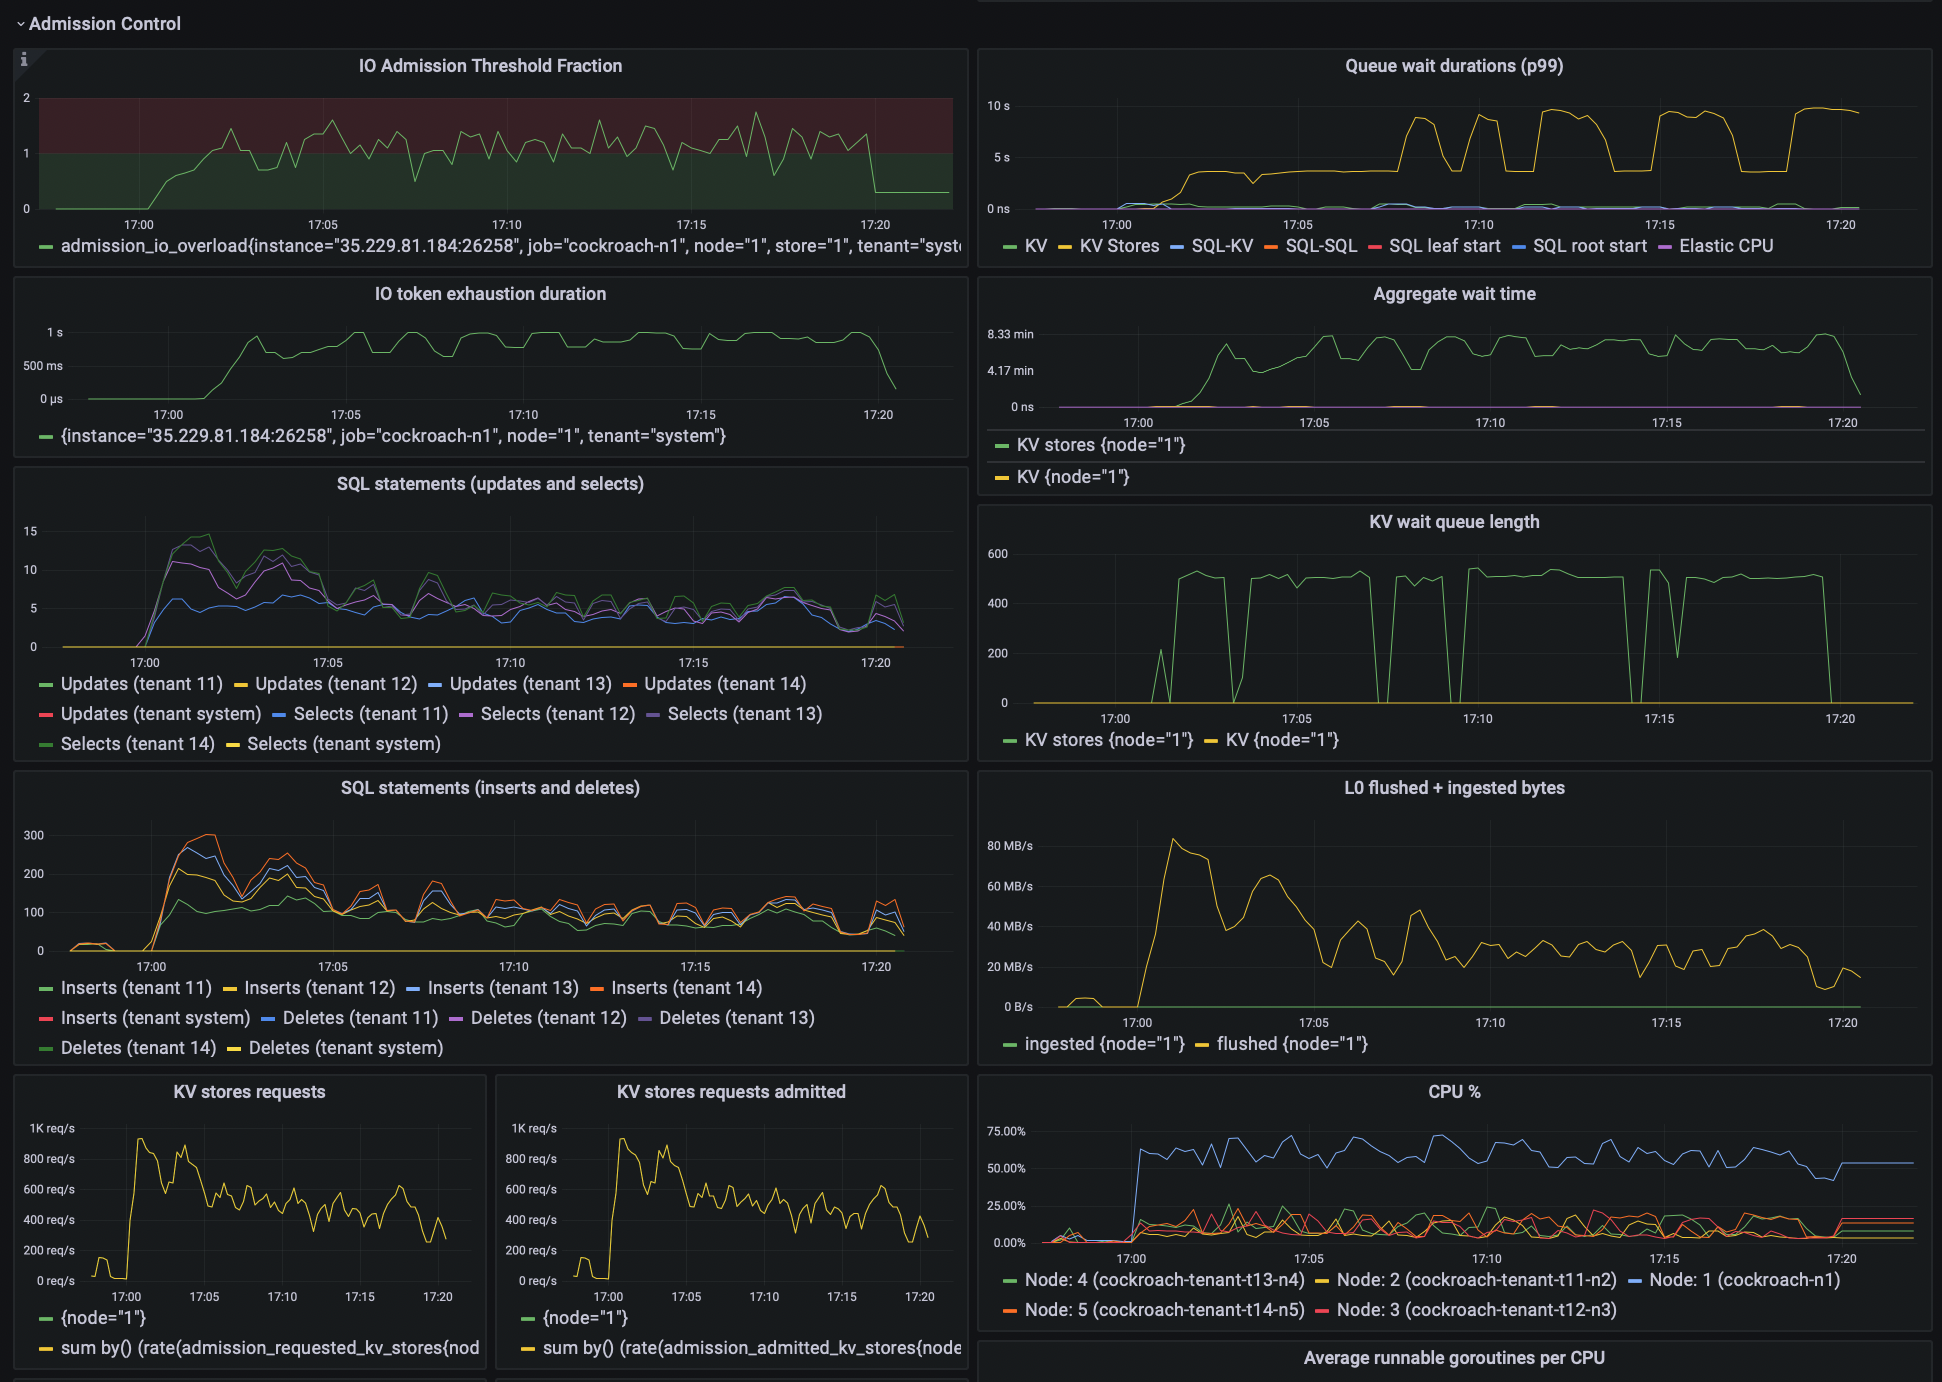Open Queue wait durations (p99) panel title
Screen dimensions: 1942x1382
(1454, 66)
